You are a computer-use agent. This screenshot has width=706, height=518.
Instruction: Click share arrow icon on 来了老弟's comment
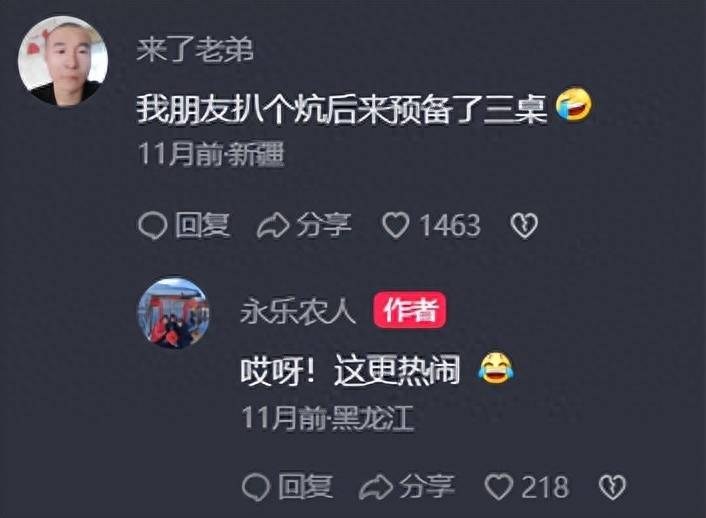pos(273,225)
